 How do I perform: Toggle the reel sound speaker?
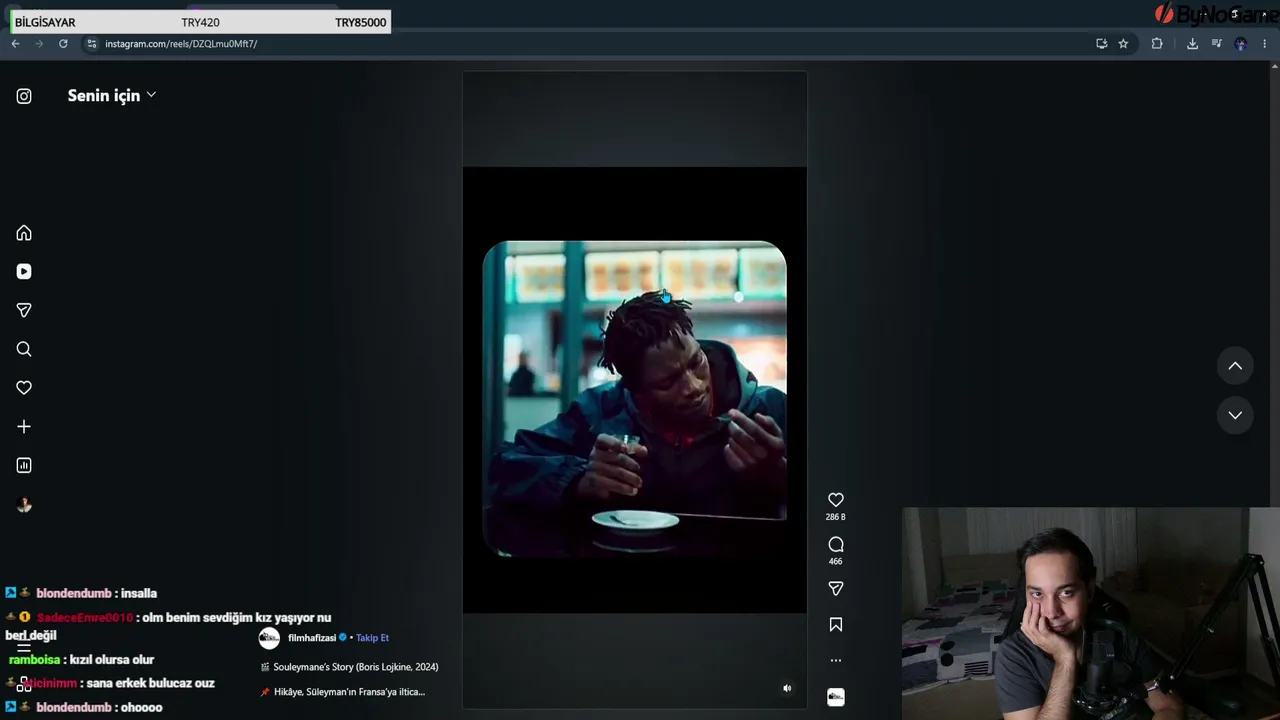787,688
